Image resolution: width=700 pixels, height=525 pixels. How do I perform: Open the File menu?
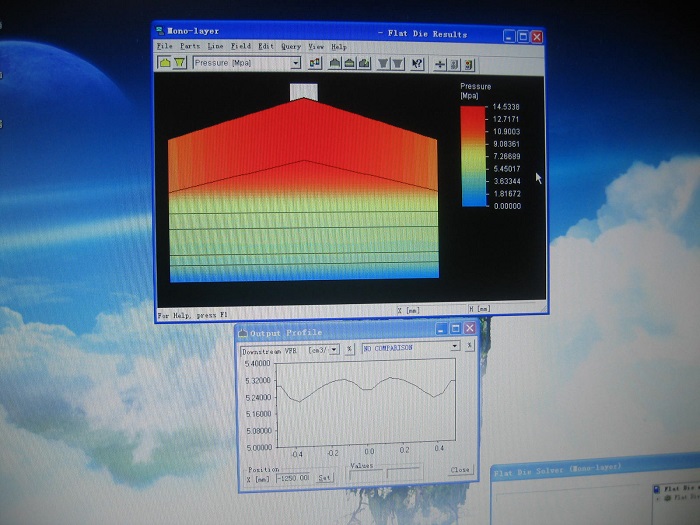coord(164,46)
